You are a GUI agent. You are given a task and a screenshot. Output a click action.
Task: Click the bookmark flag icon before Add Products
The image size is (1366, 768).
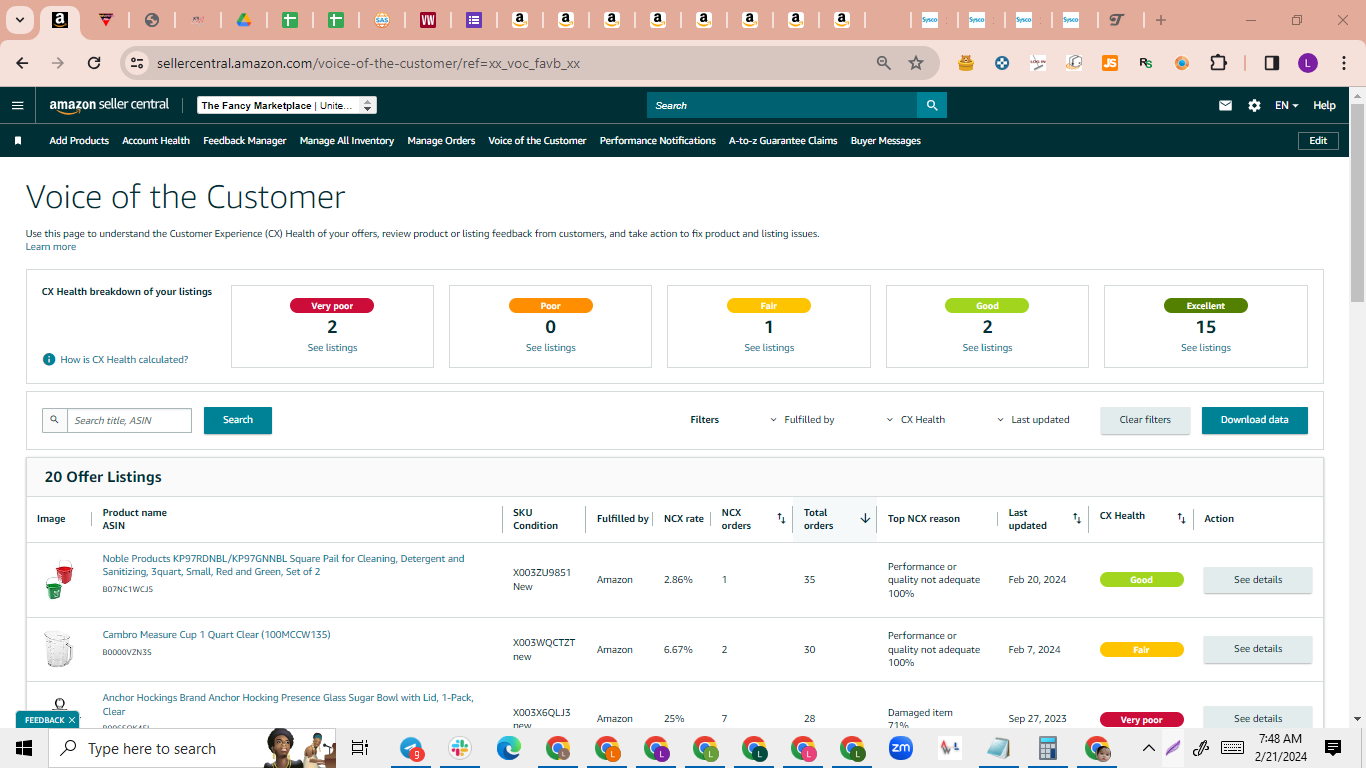(x=18, y=141)
